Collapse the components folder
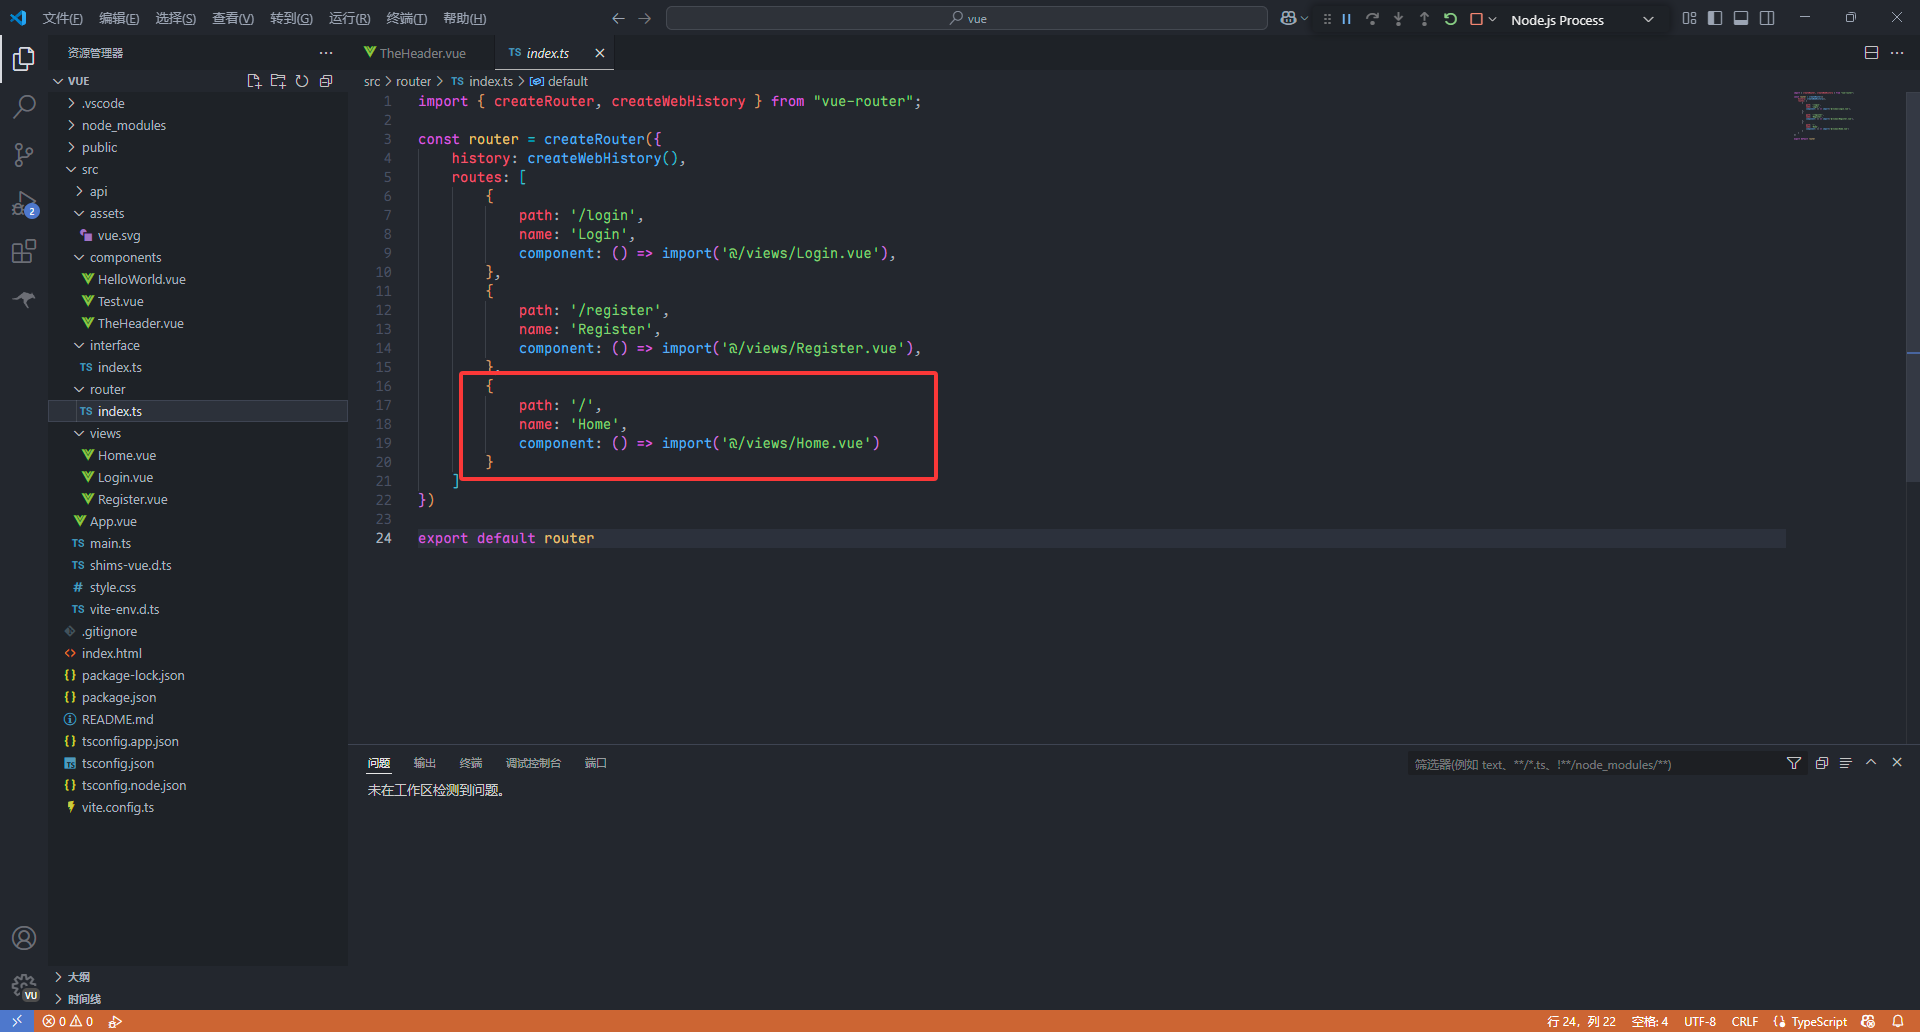 (125, 257)
